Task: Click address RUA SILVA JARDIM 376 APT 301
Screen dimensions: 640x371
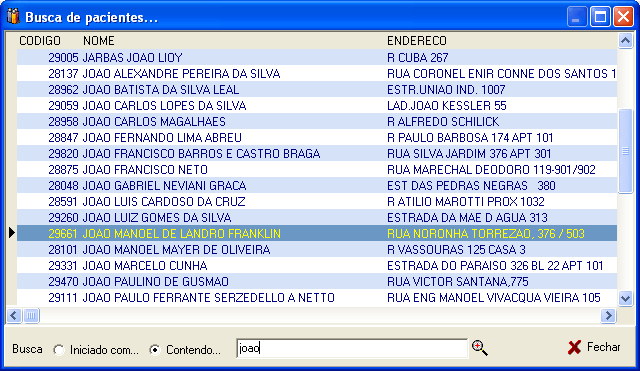Action: [x=469, y=153]
